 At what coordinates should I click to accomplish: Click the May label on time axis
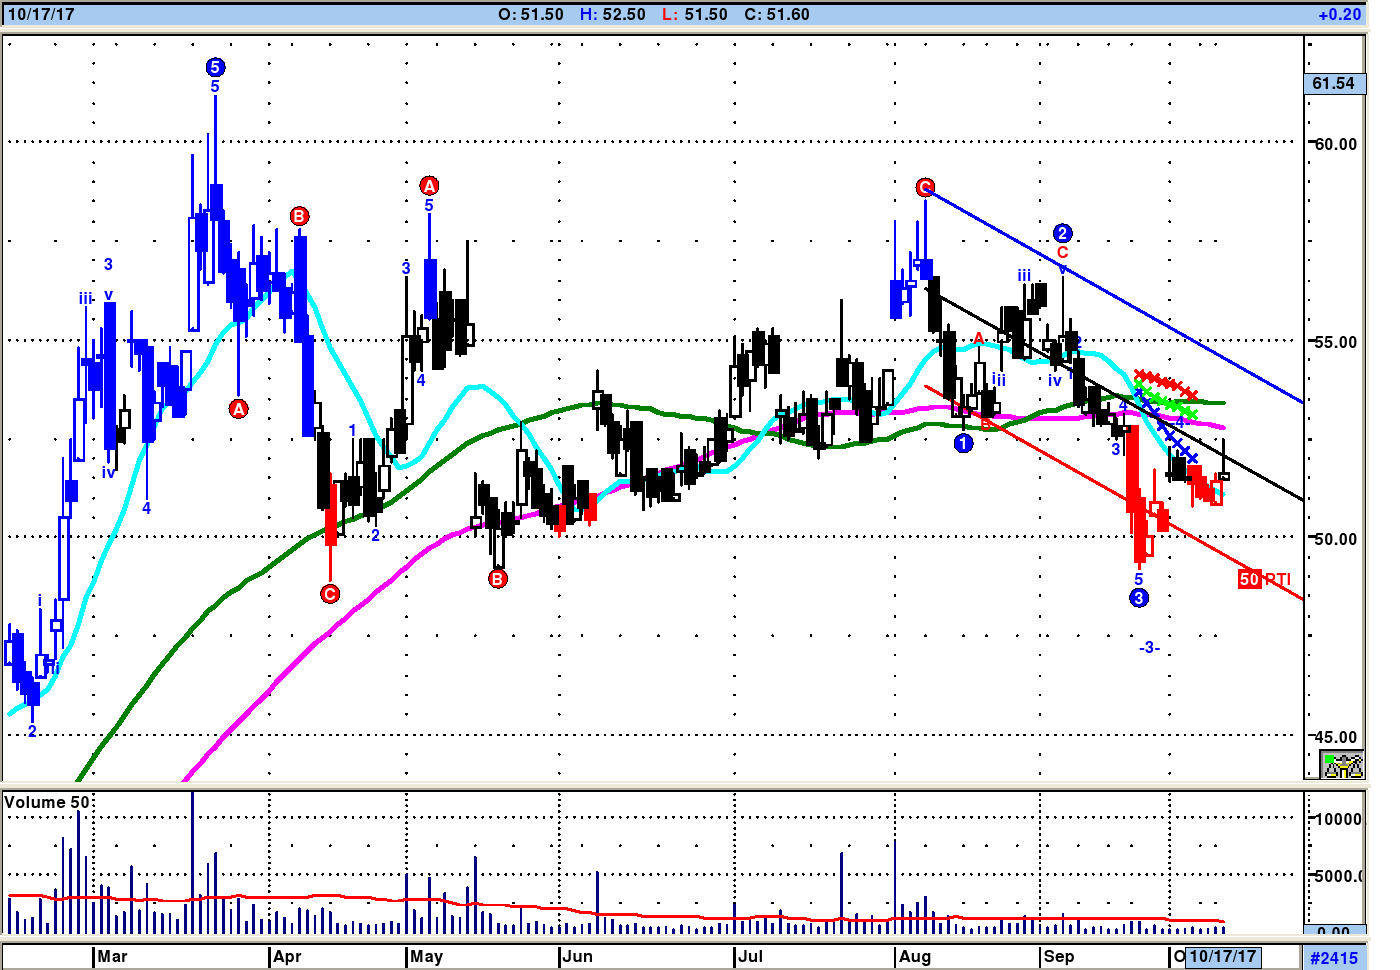coord(426,956)
